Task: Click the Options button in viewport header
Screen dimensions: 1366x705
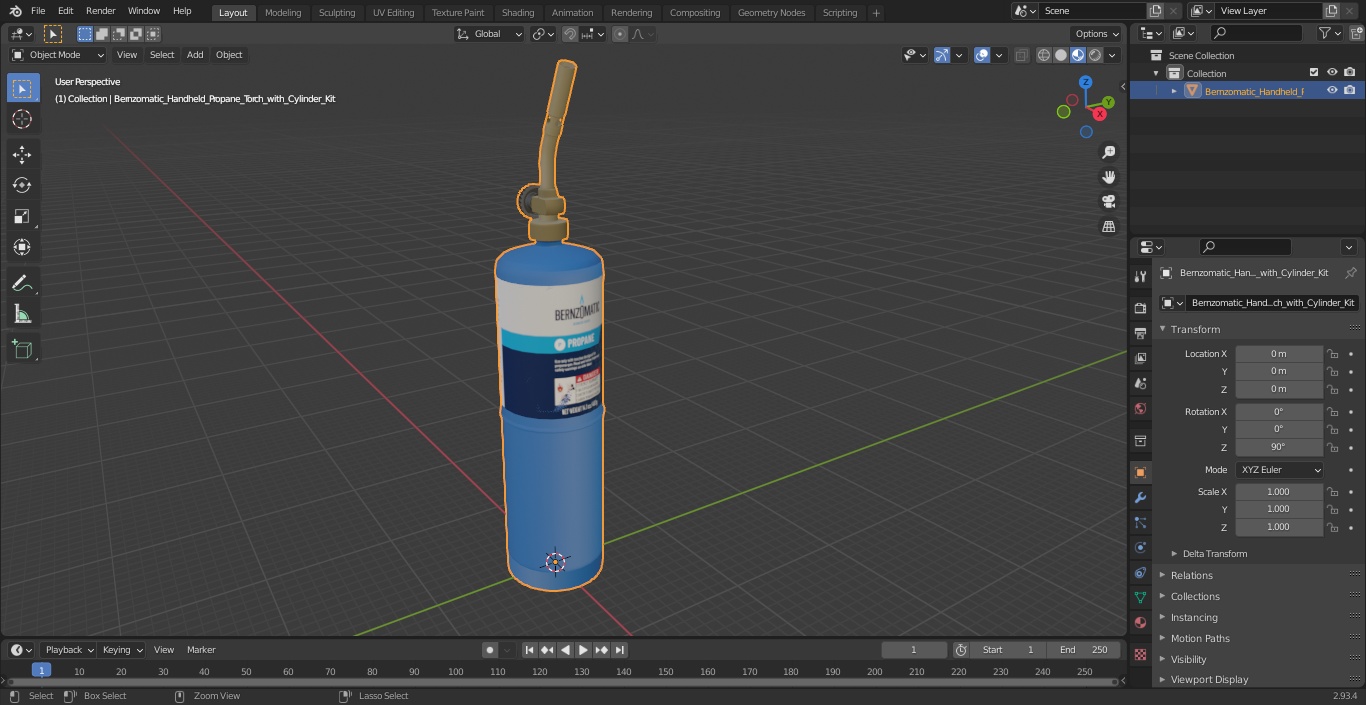Action: point(1097,34)
